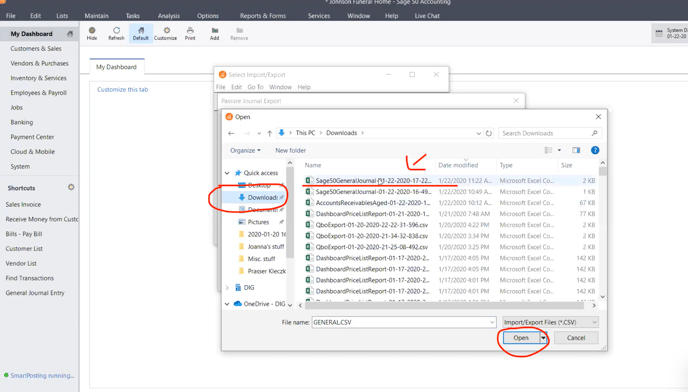Collapse the Quick access tree node
The height and width of the screenshot is (392, 688).
point(227,173)
